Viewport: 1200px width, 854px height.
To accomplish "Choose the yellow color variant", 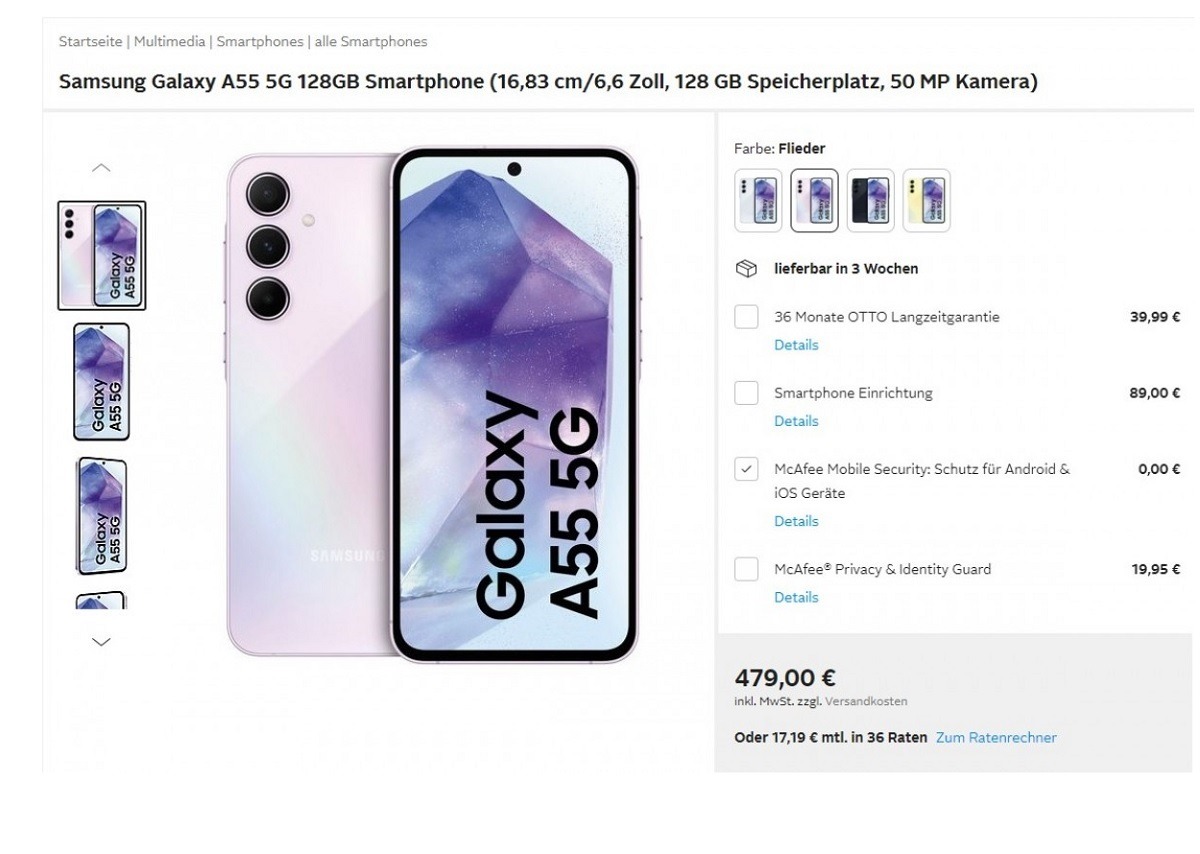I will click(927, 200).
